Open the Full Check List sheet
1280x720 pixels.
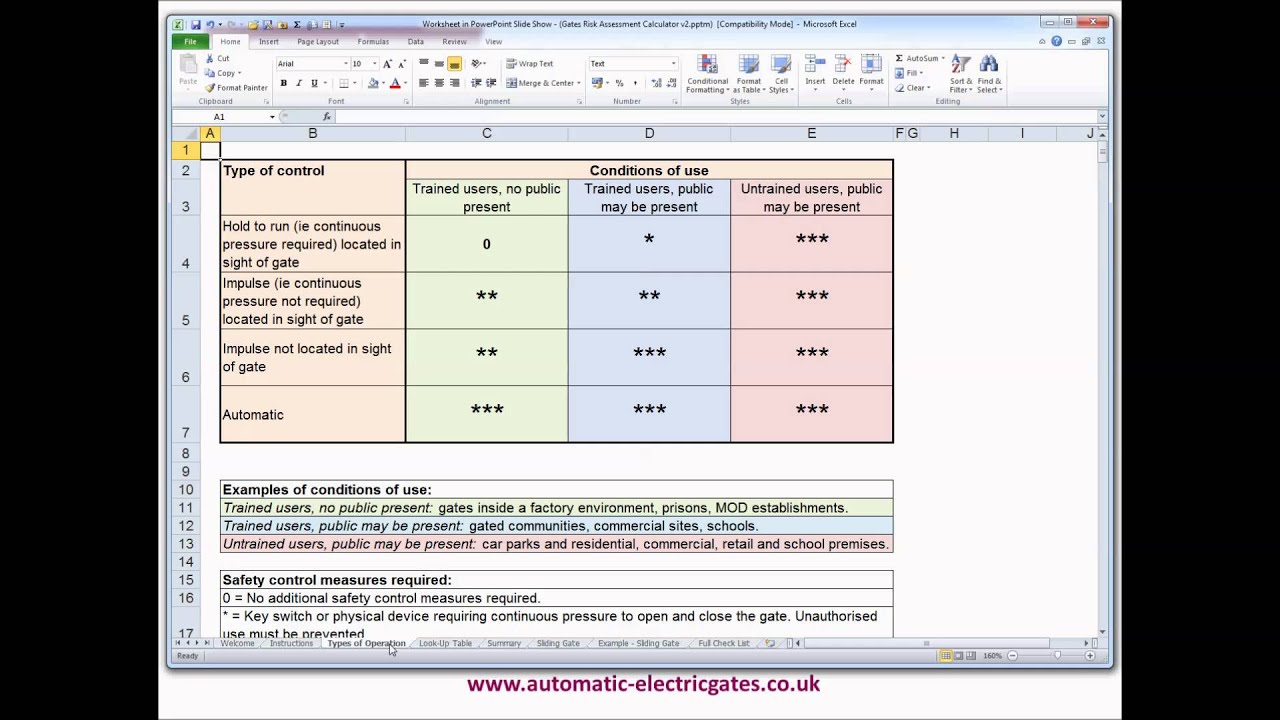724,643
